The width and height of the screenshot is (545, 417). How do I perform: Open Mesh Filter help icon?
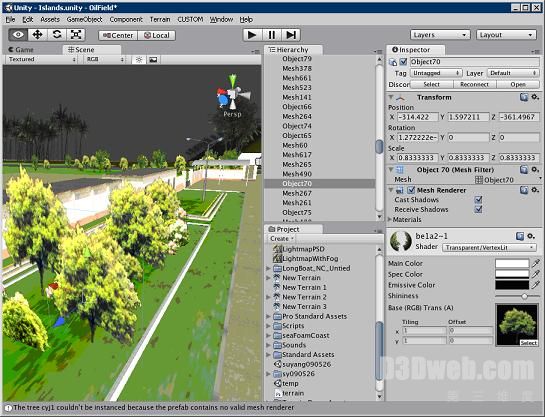click(x=524, y=170)
